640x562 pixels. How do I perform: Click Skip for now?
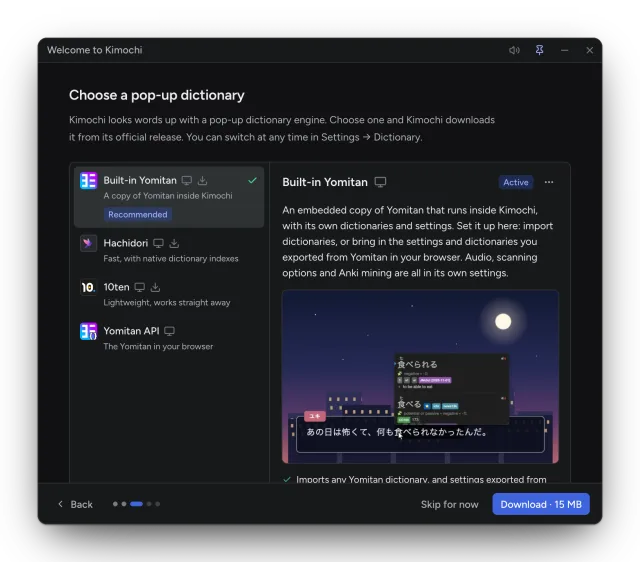[449, 504]
